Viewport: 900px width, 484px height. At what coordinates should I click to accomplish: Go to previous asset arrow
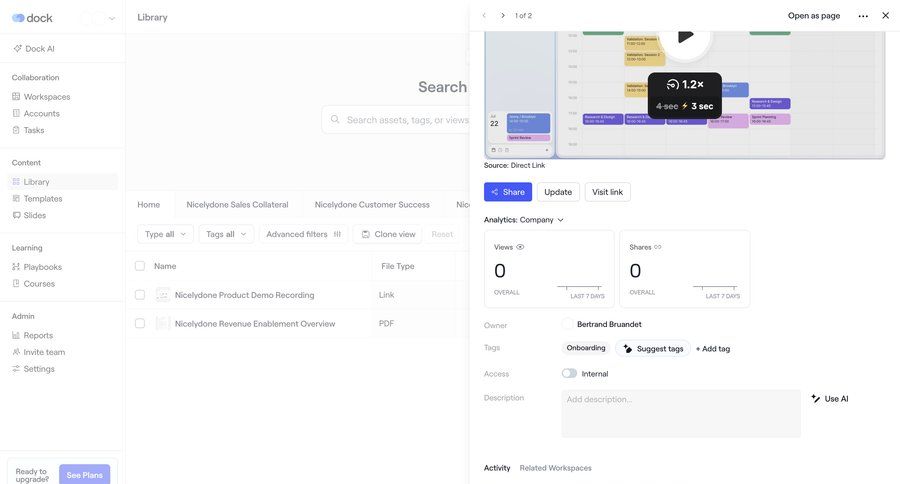click(x=484, y=16)
